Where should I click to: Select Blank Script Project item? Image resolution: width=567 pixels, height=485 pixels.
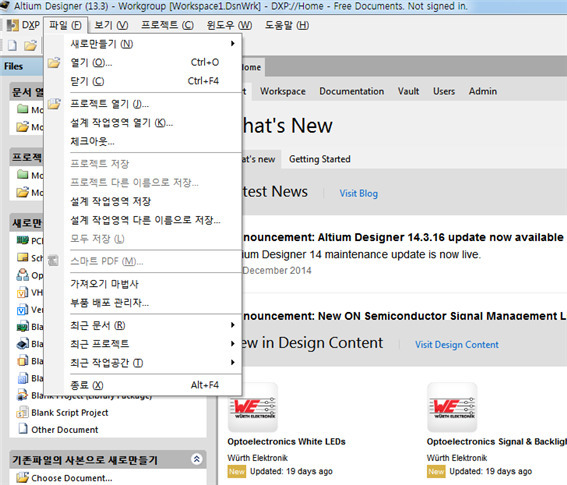pyautogui.click(x=69, y=413)
